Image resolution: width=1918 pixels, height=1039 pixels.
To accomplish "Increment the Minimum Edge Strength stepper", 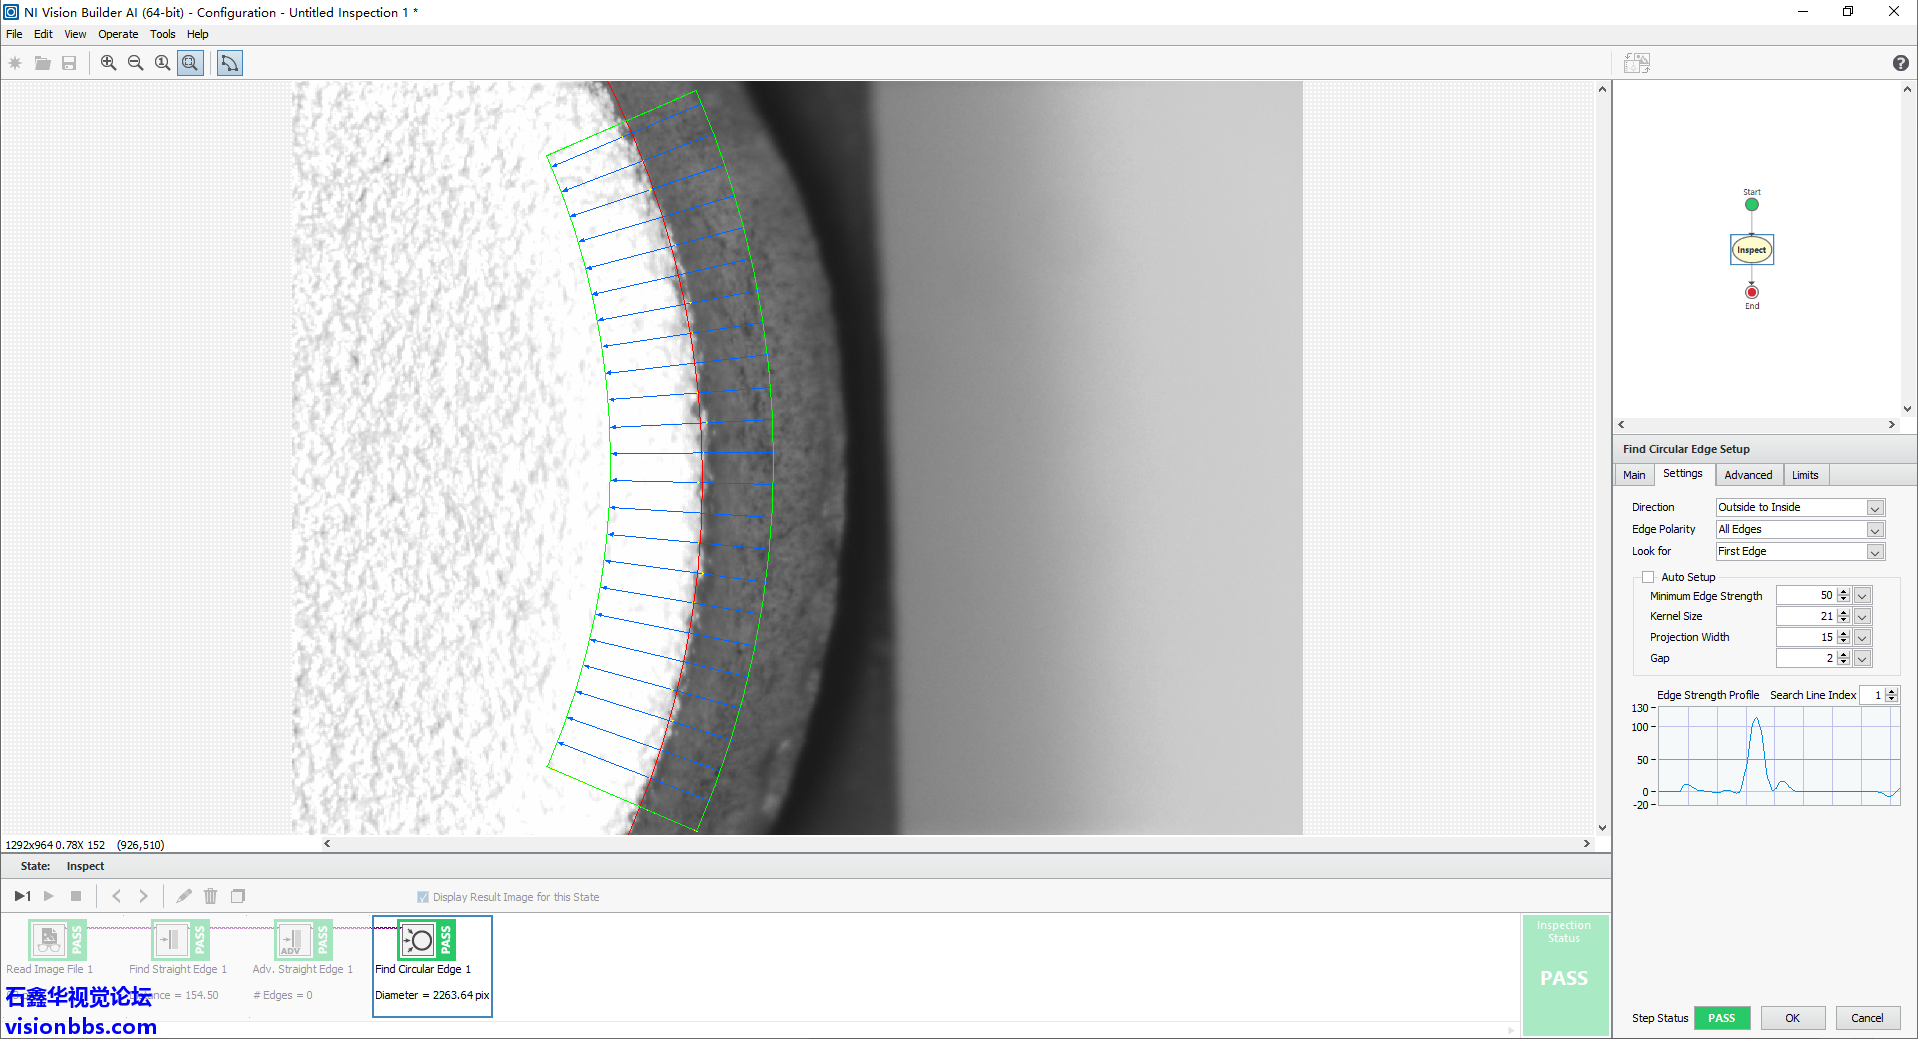I will (1844, 592).
